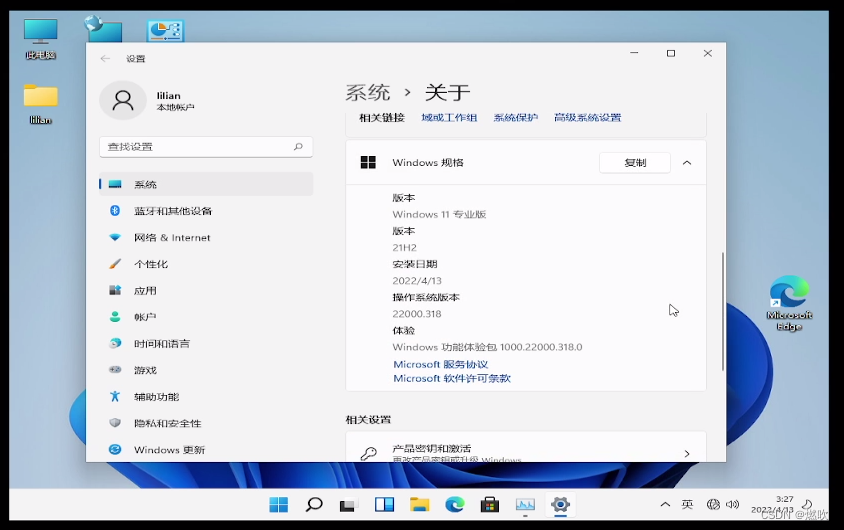
Task: Open 时间和语言 settings
Action: coord(206,343)
